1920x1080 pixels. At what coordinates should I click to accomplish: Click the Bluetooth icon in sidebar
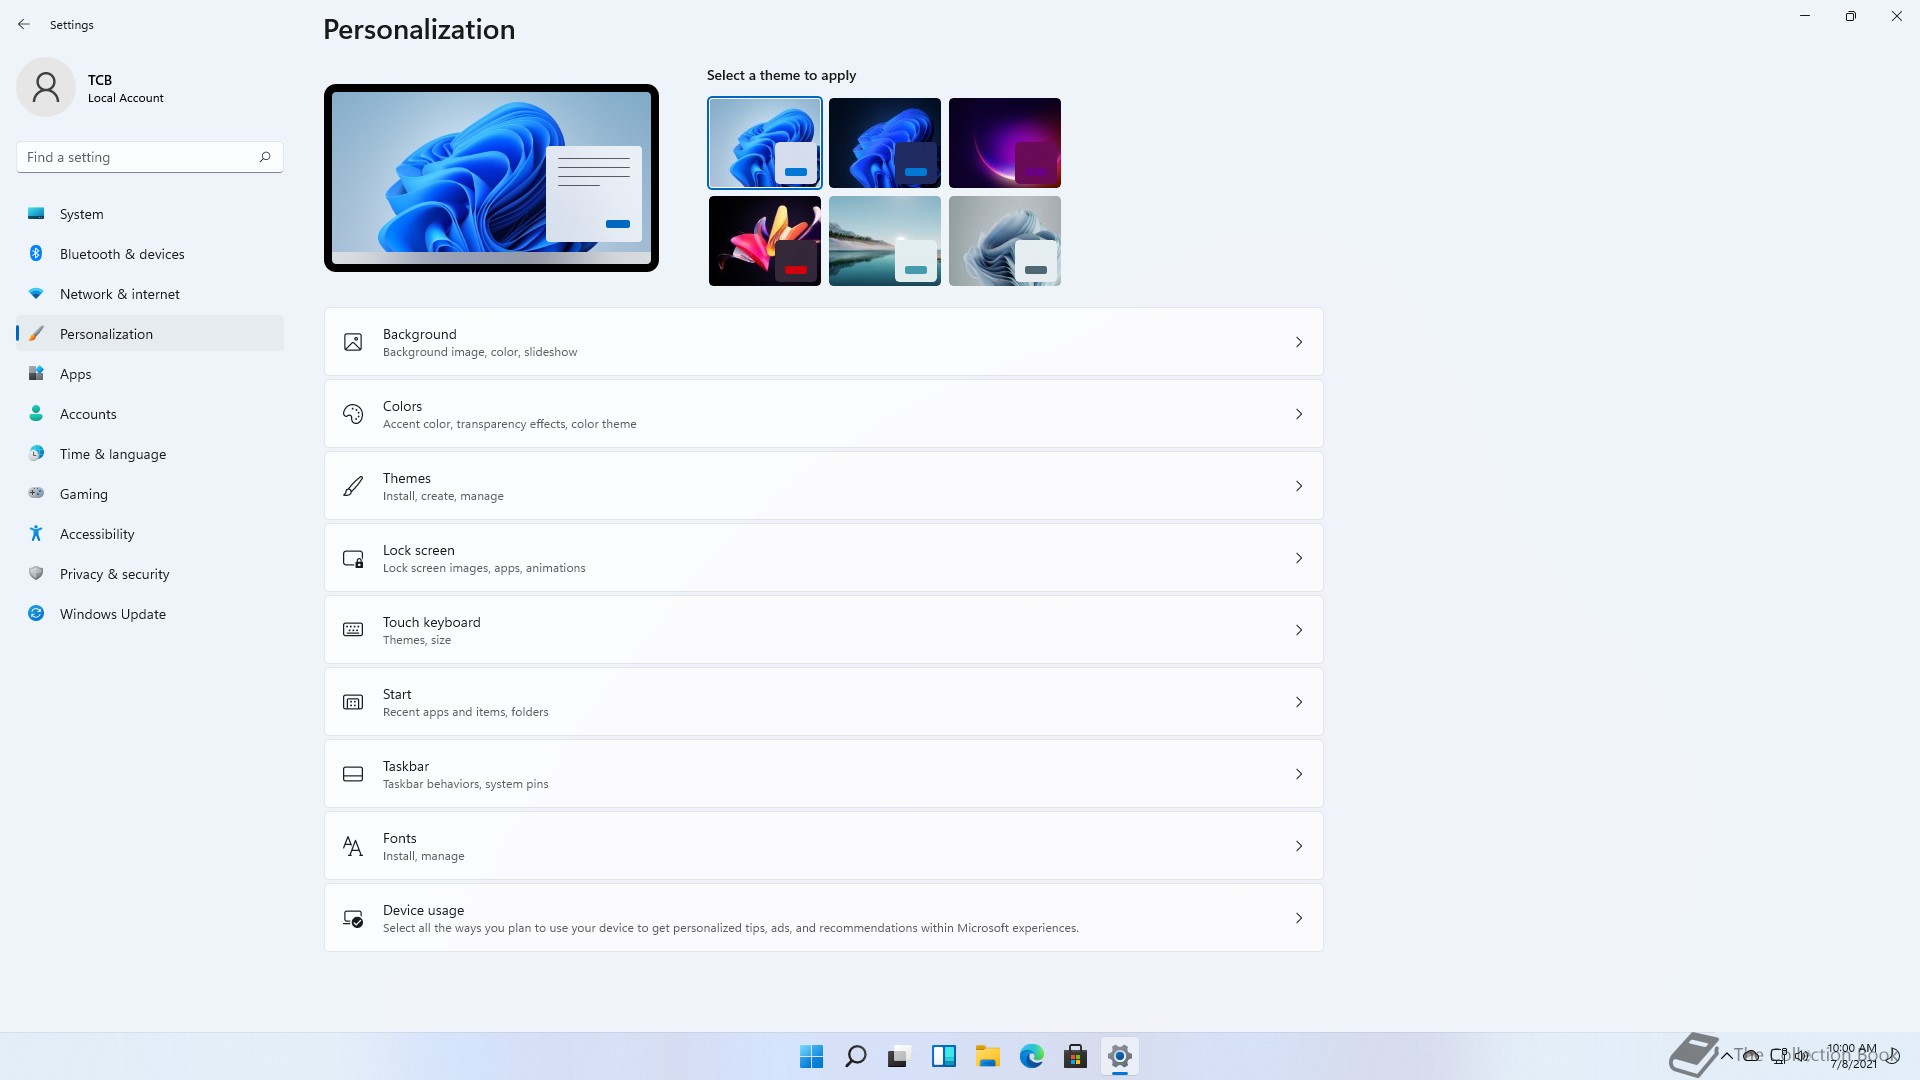[x=36, y=253]
